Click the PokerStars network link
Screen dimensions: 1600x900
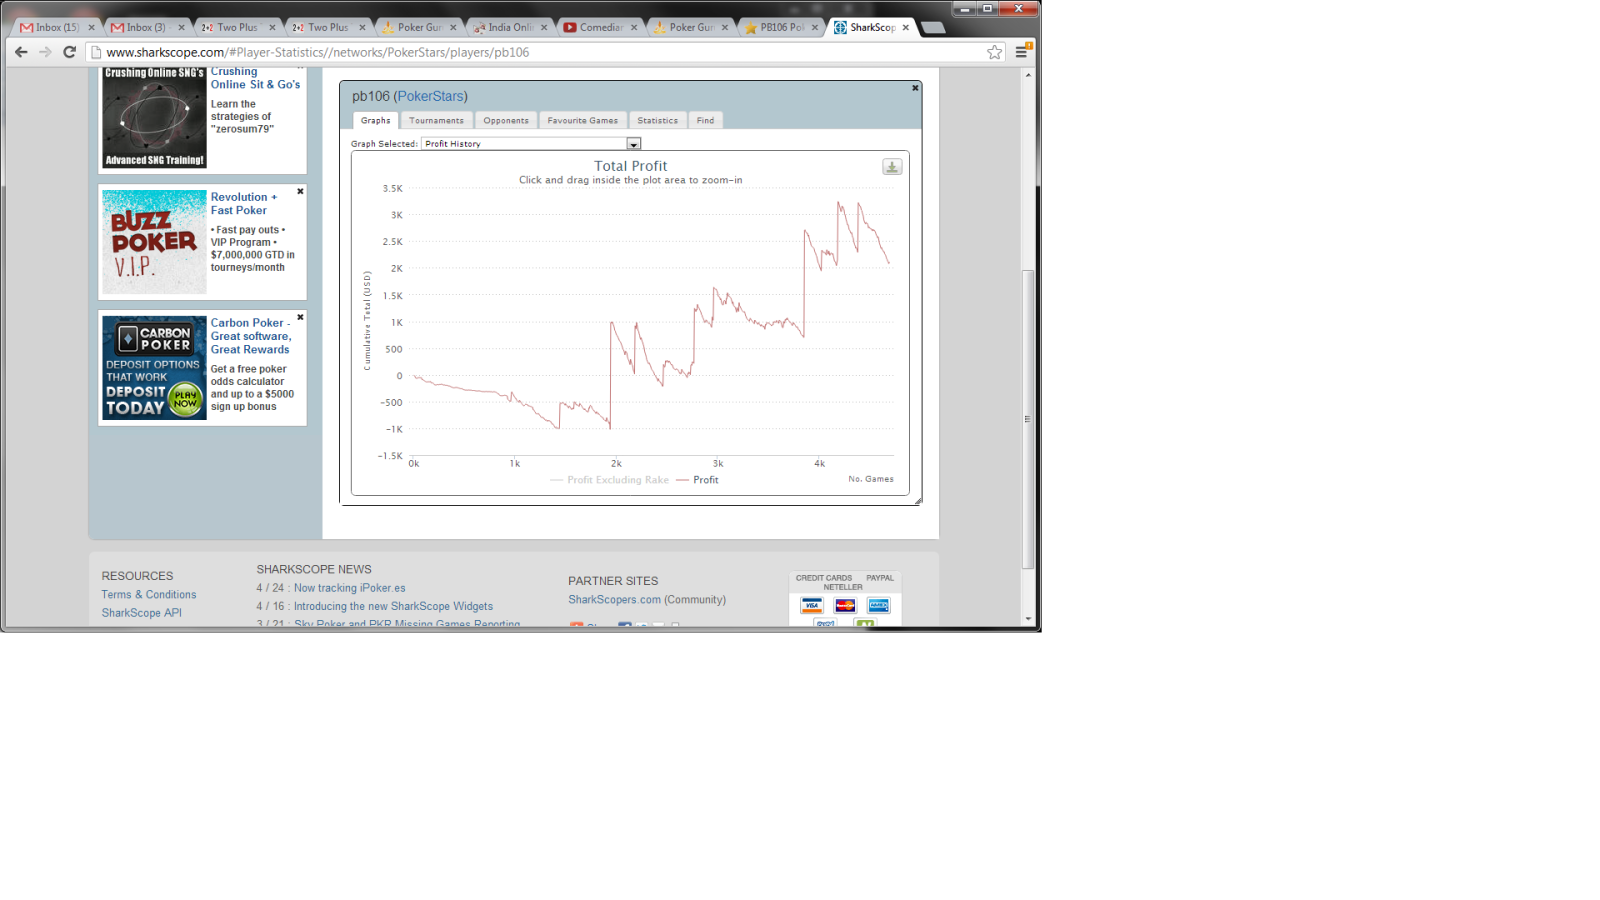[x=431, y=96]
